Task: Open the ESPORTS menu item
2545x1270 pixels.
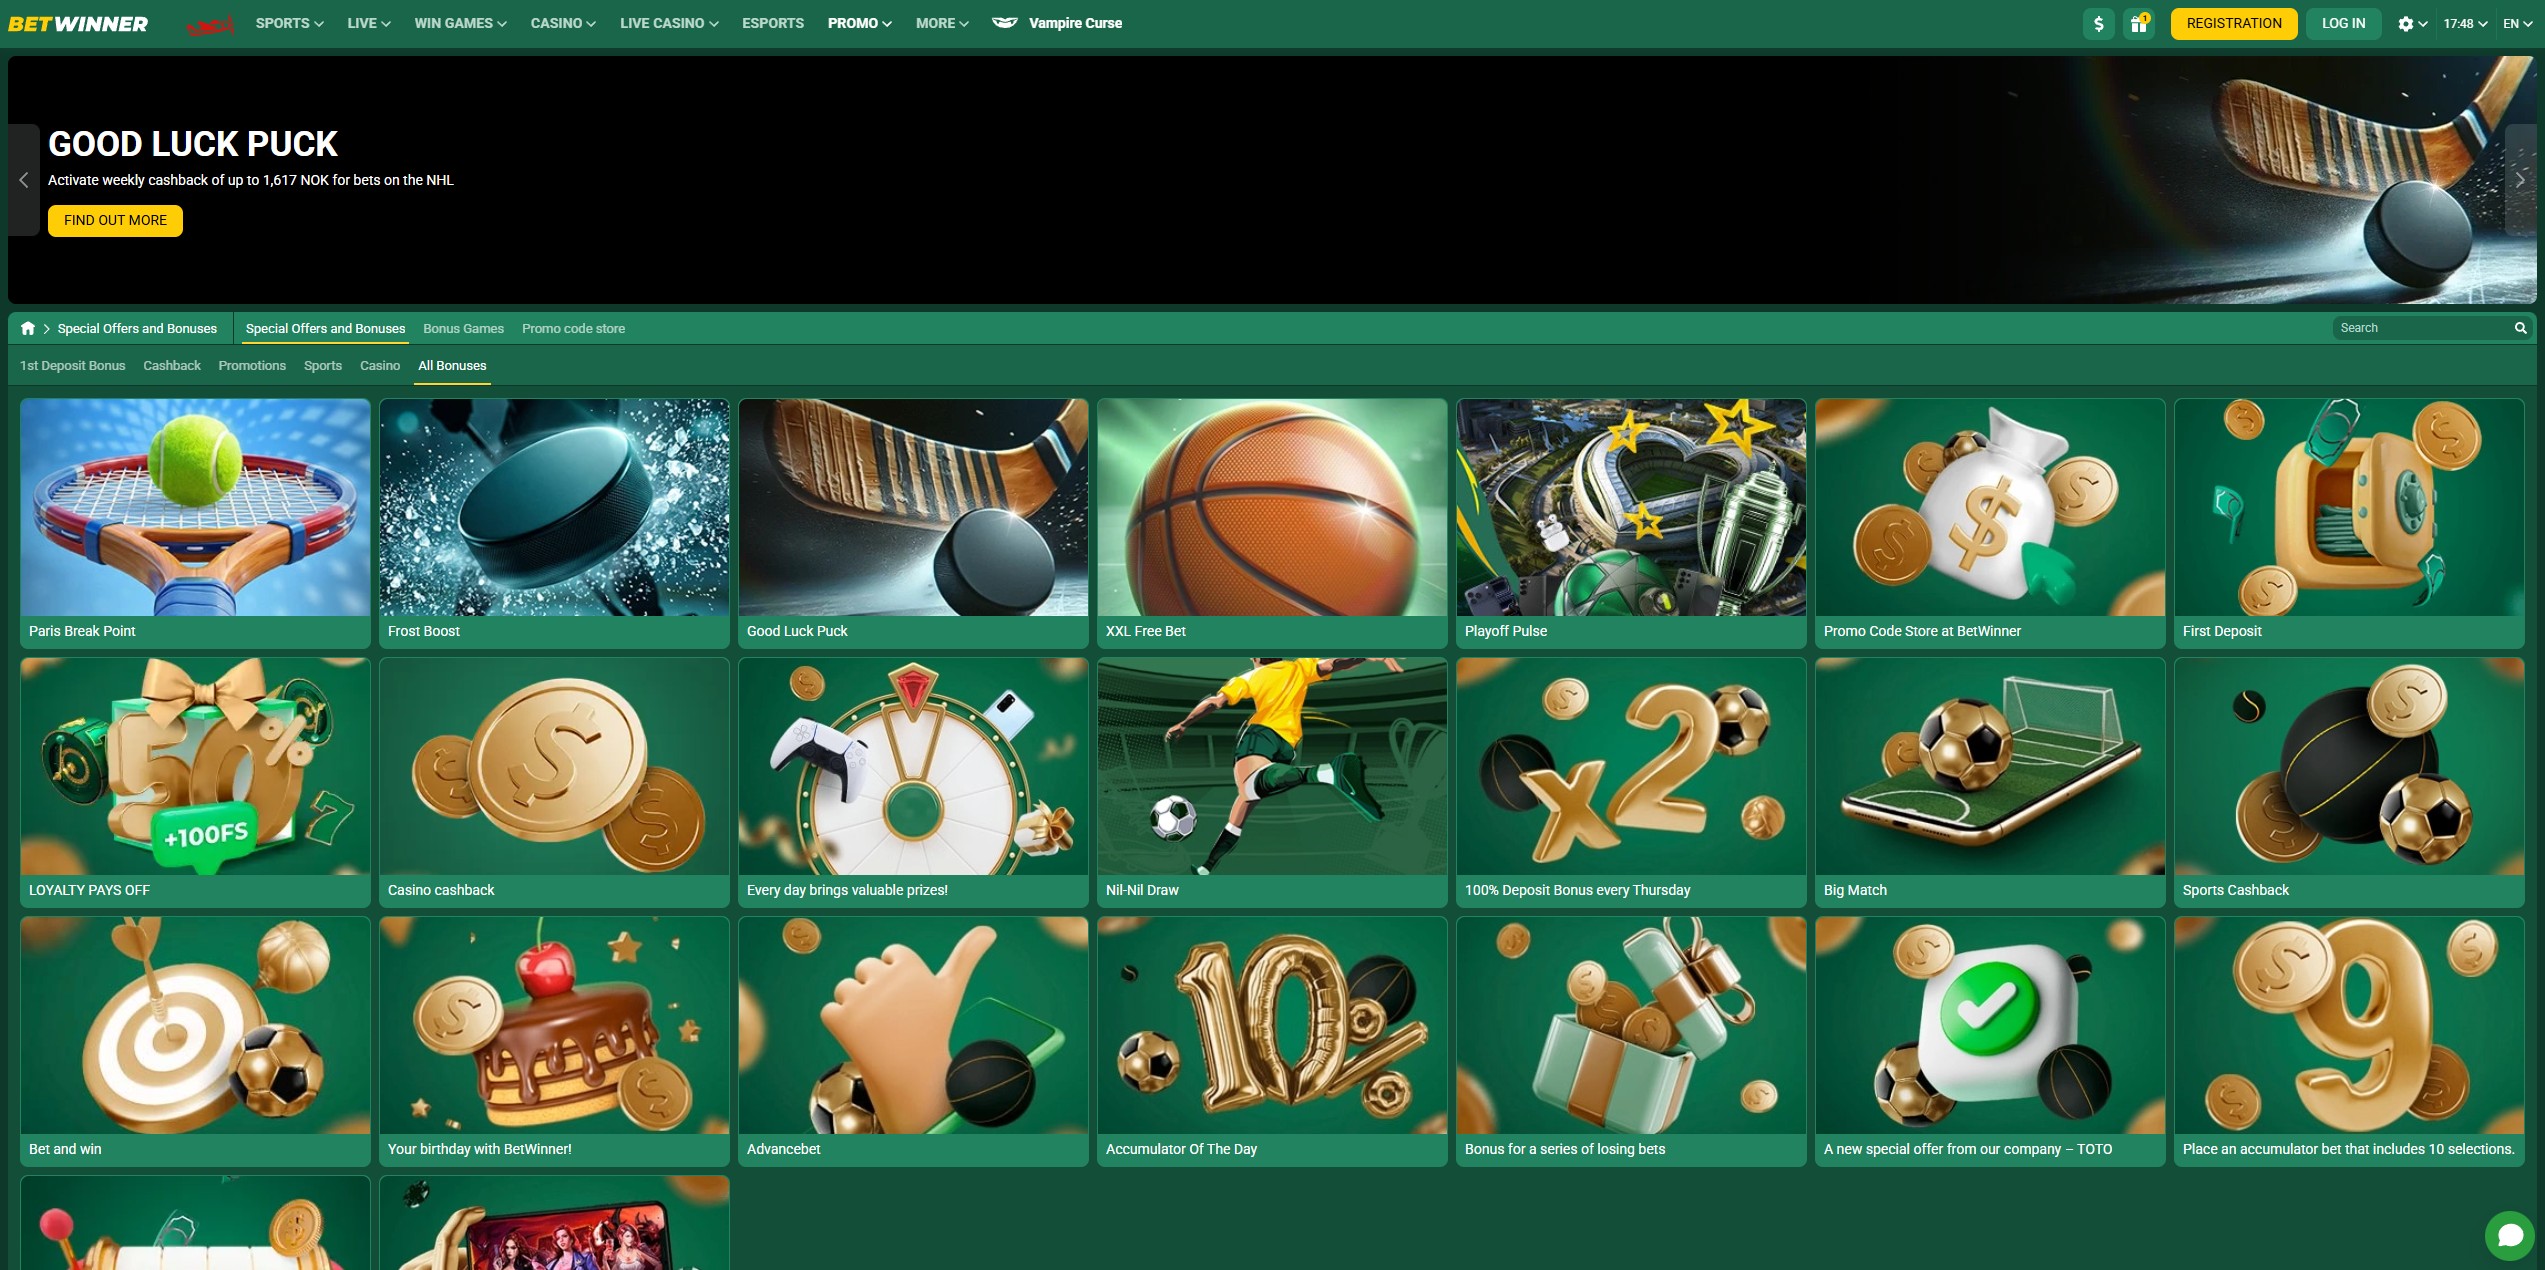Action: click(x=772, y=23)
